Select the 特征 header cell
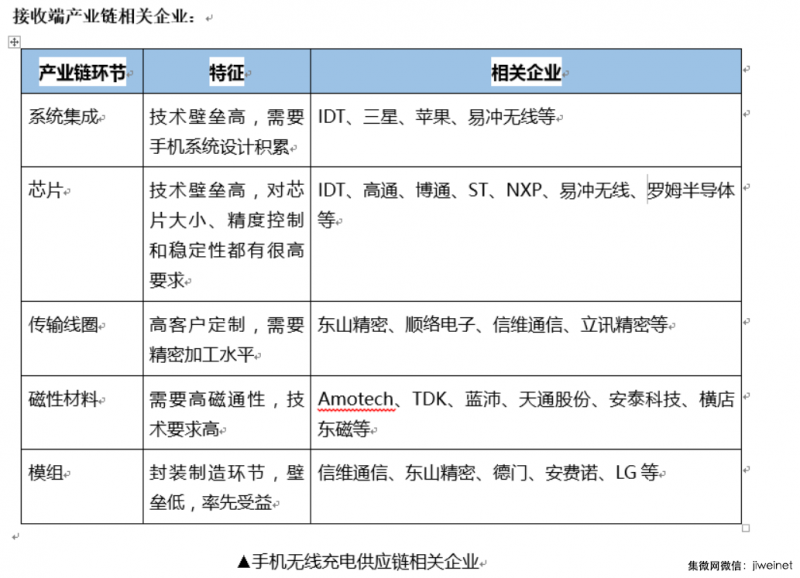Image resolution: width=800 pixels, height=578 pixels. (227, 71)
